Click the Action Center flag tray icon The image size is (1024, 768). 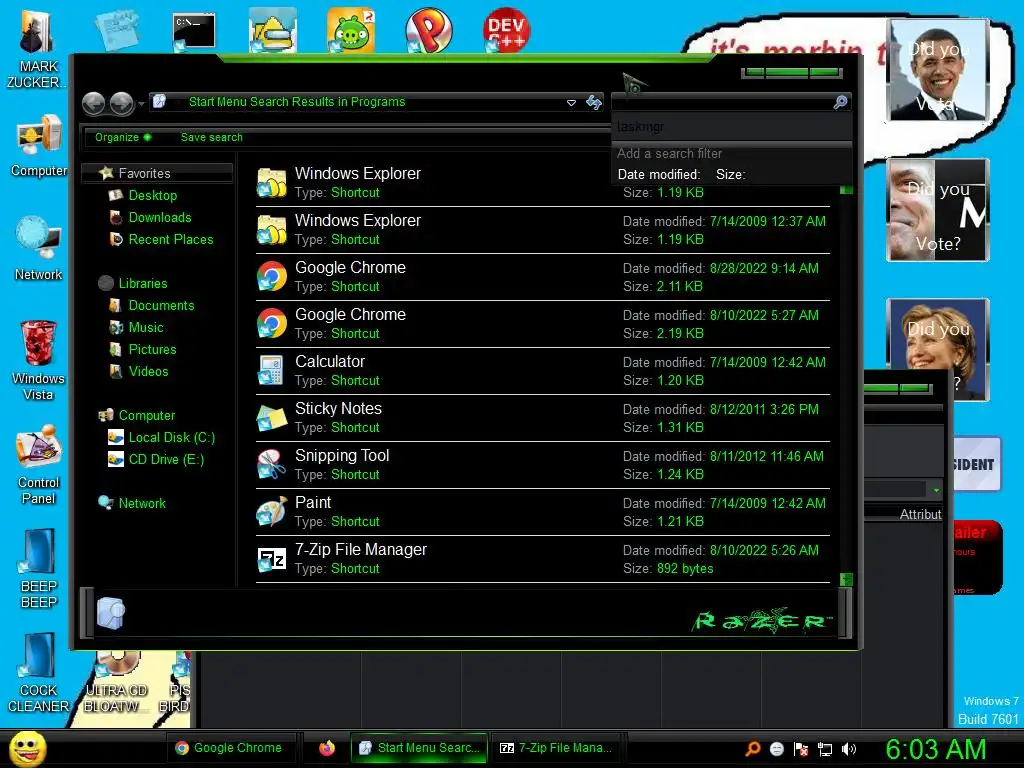[x=801, y=750]
